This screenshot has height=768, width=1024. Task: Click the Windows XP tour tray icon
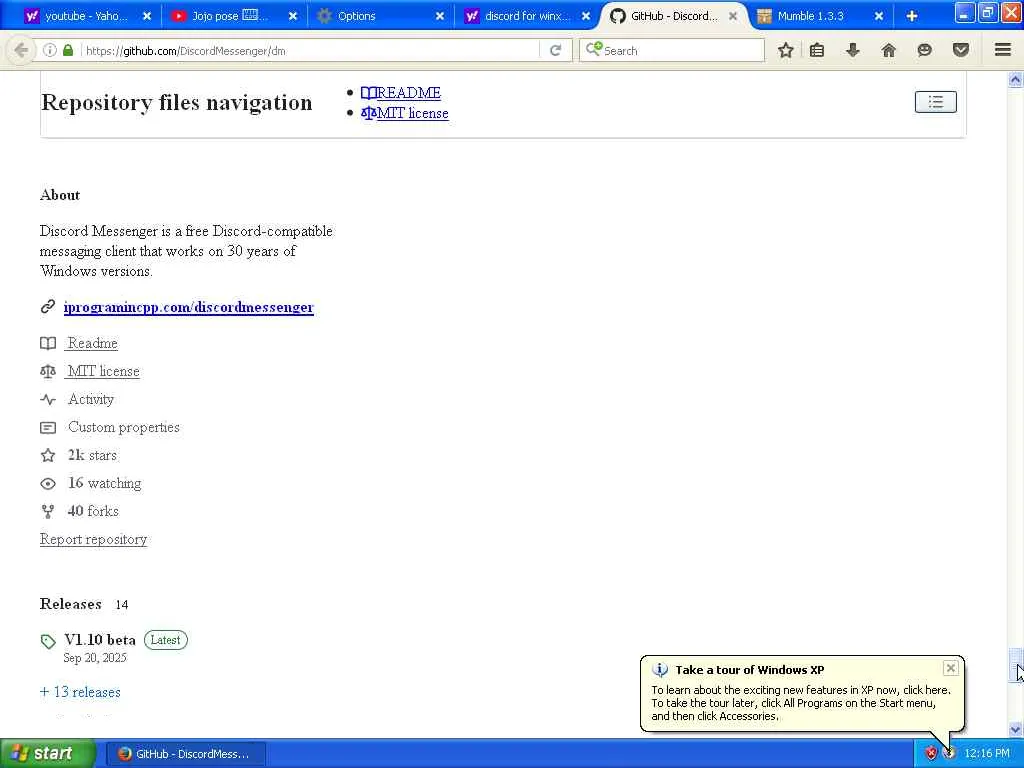point(950,754)
